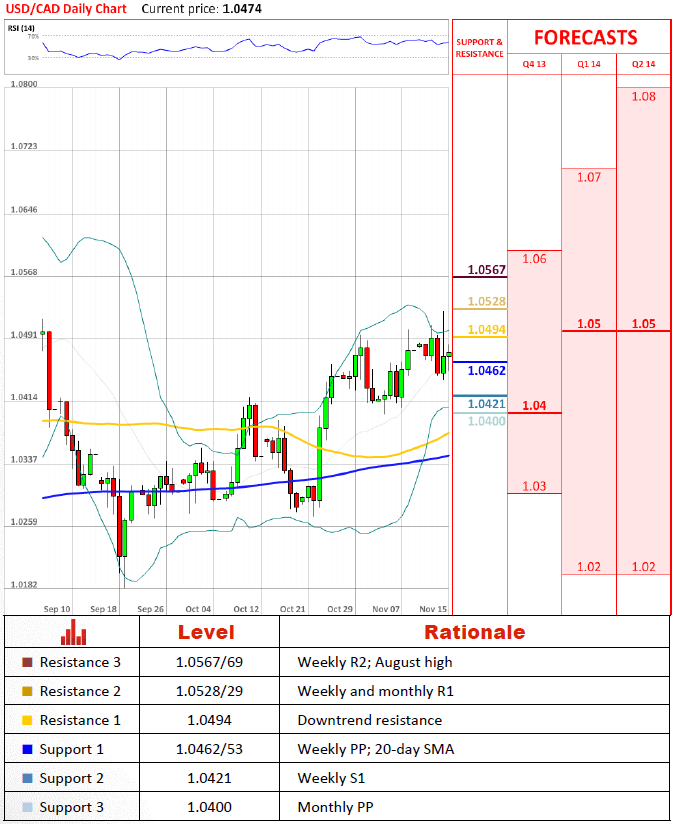The width and height of the screenshot is (675, 824).
Task: Click the Nov 15 date axis label
Action: point(433,609)
